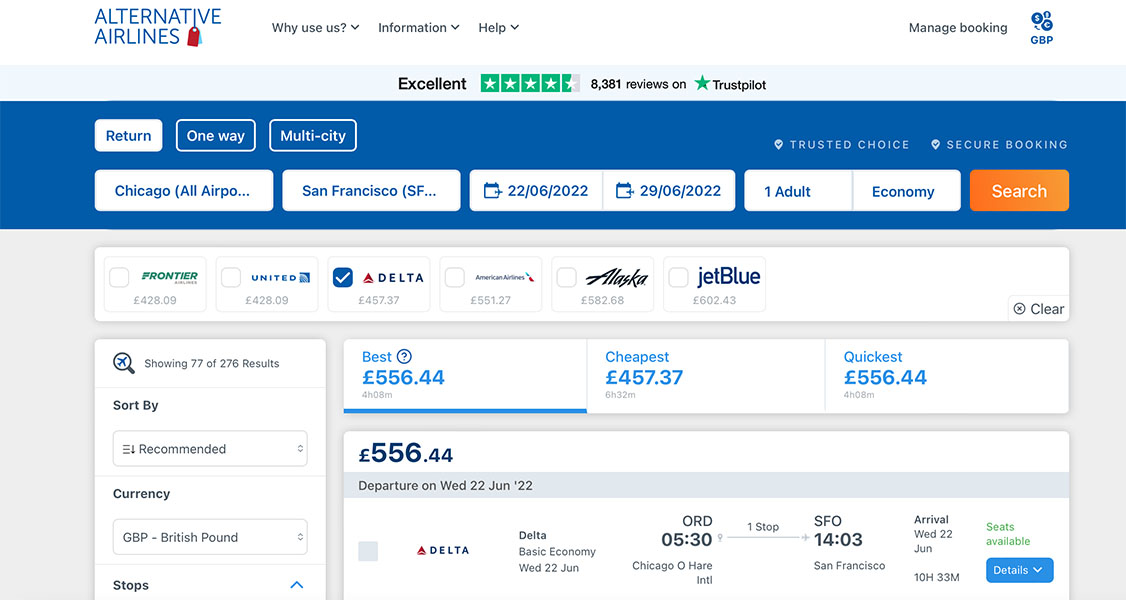Open the Help menu

pos(498,27)
